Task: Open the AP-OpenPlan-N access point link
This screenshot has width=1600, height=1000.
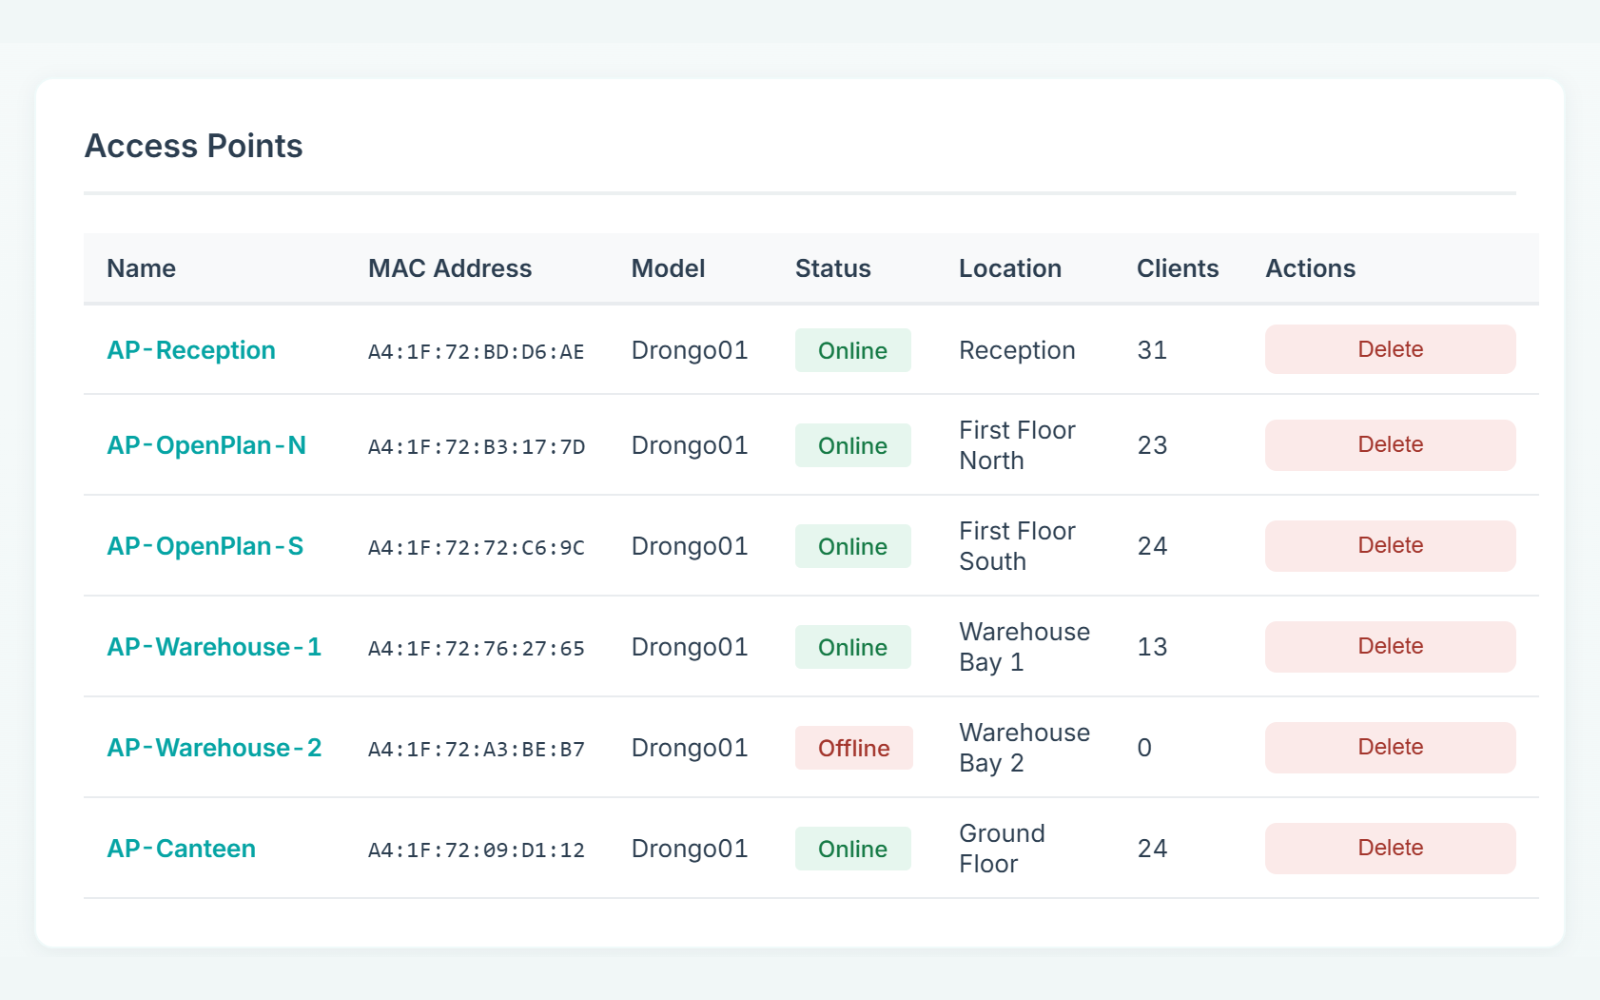Action: point(206,445)
